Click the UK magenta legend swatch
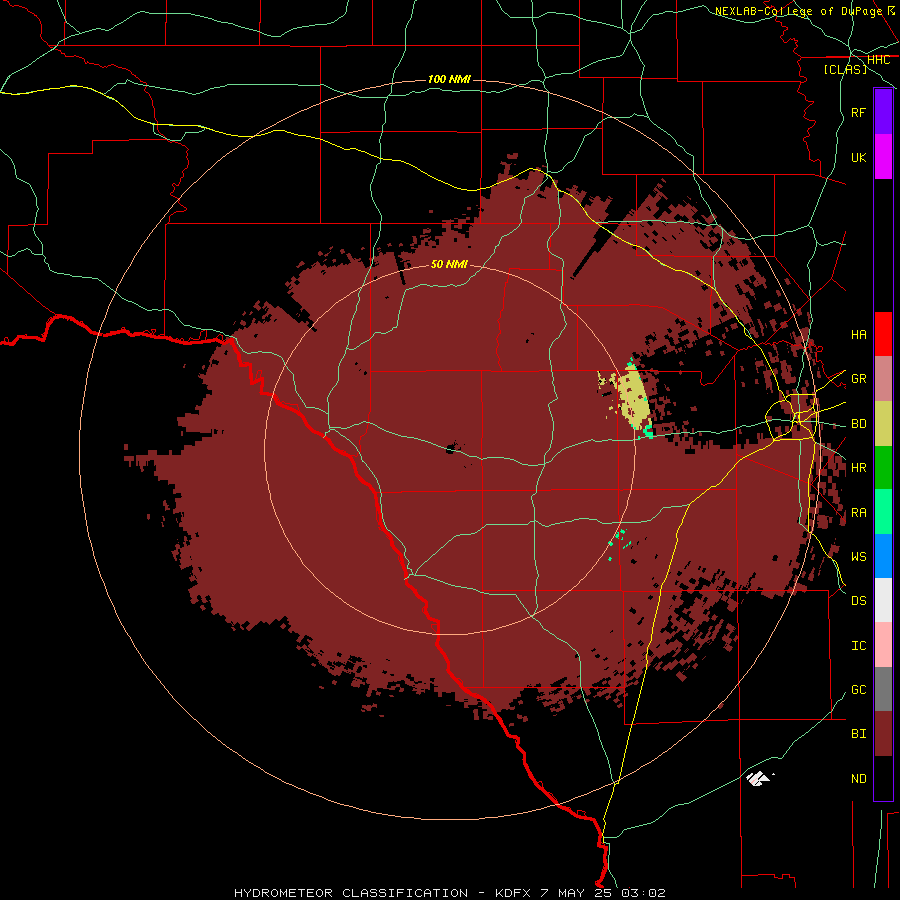This screenshot has width=900, height=900. tap(883, 157)
